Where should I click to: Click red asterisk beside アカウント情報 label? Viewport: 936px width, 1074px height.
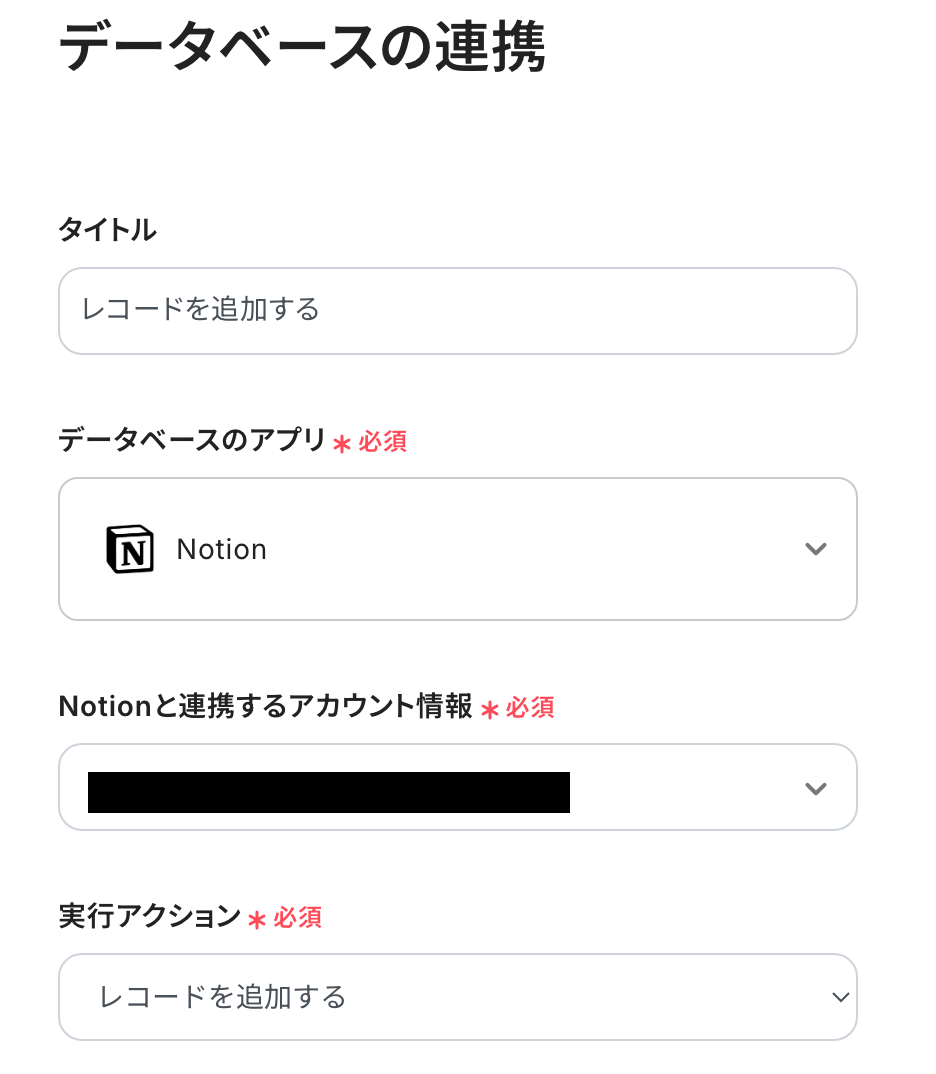[489, 710]
